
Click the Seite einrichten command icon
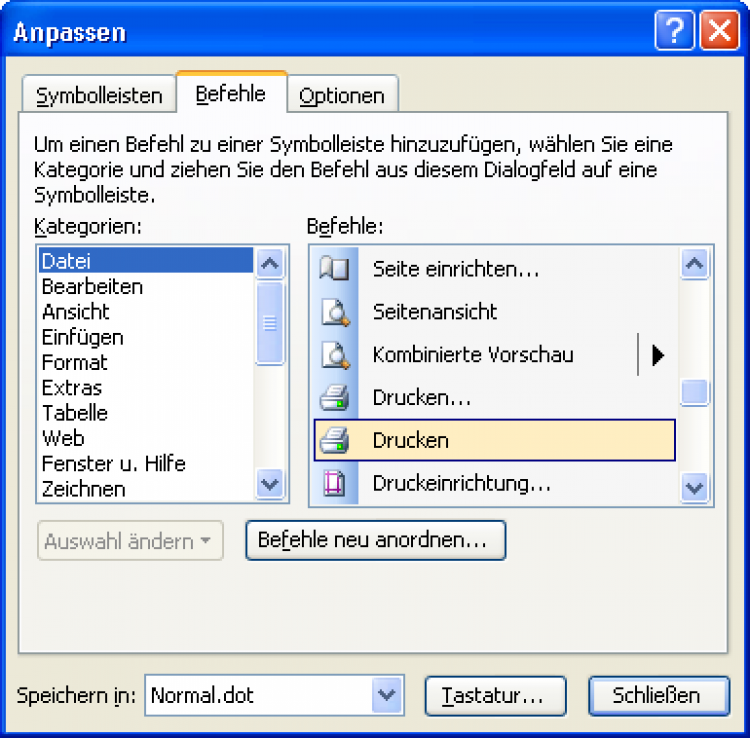pos(333,269)
